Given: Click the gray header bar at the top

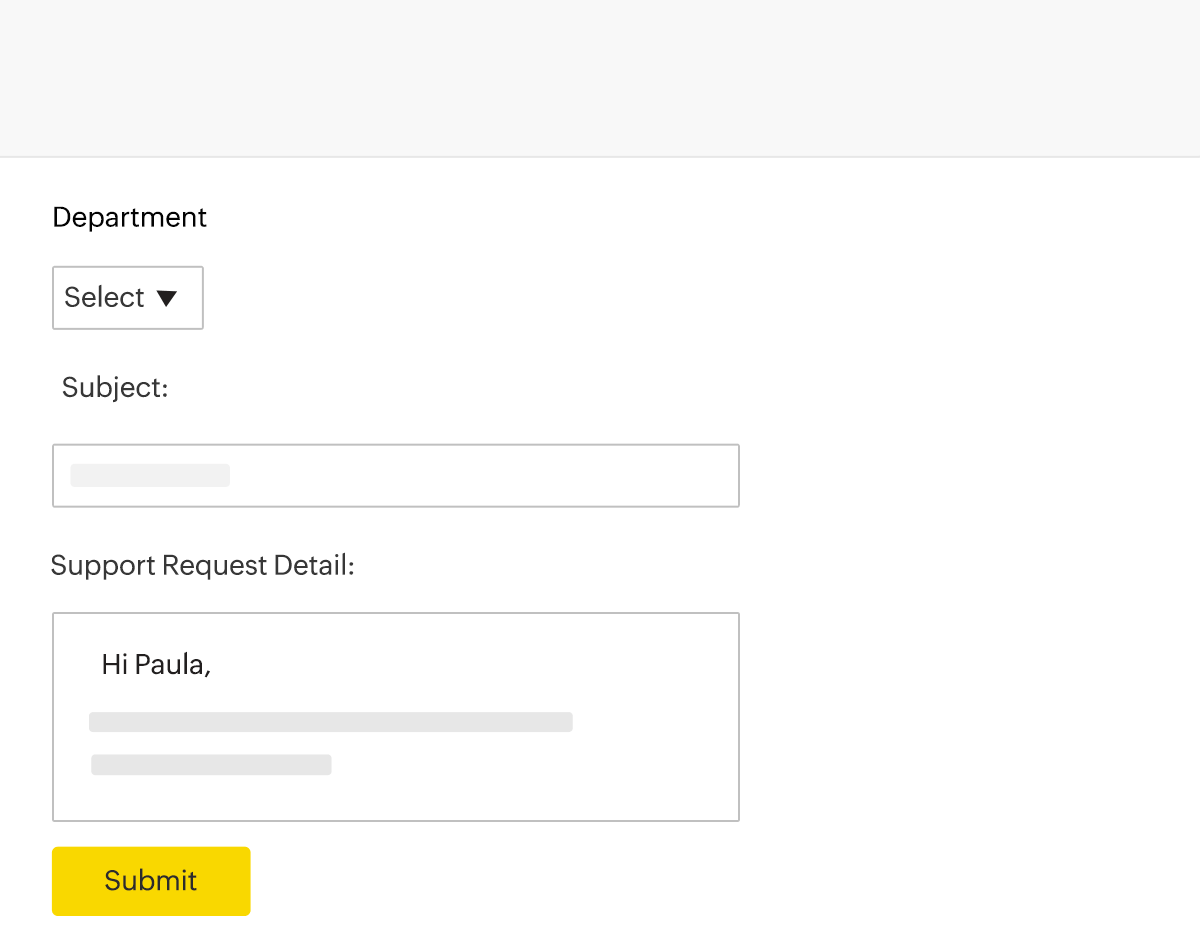Looking at the screenshot, I should click(600, 77).
